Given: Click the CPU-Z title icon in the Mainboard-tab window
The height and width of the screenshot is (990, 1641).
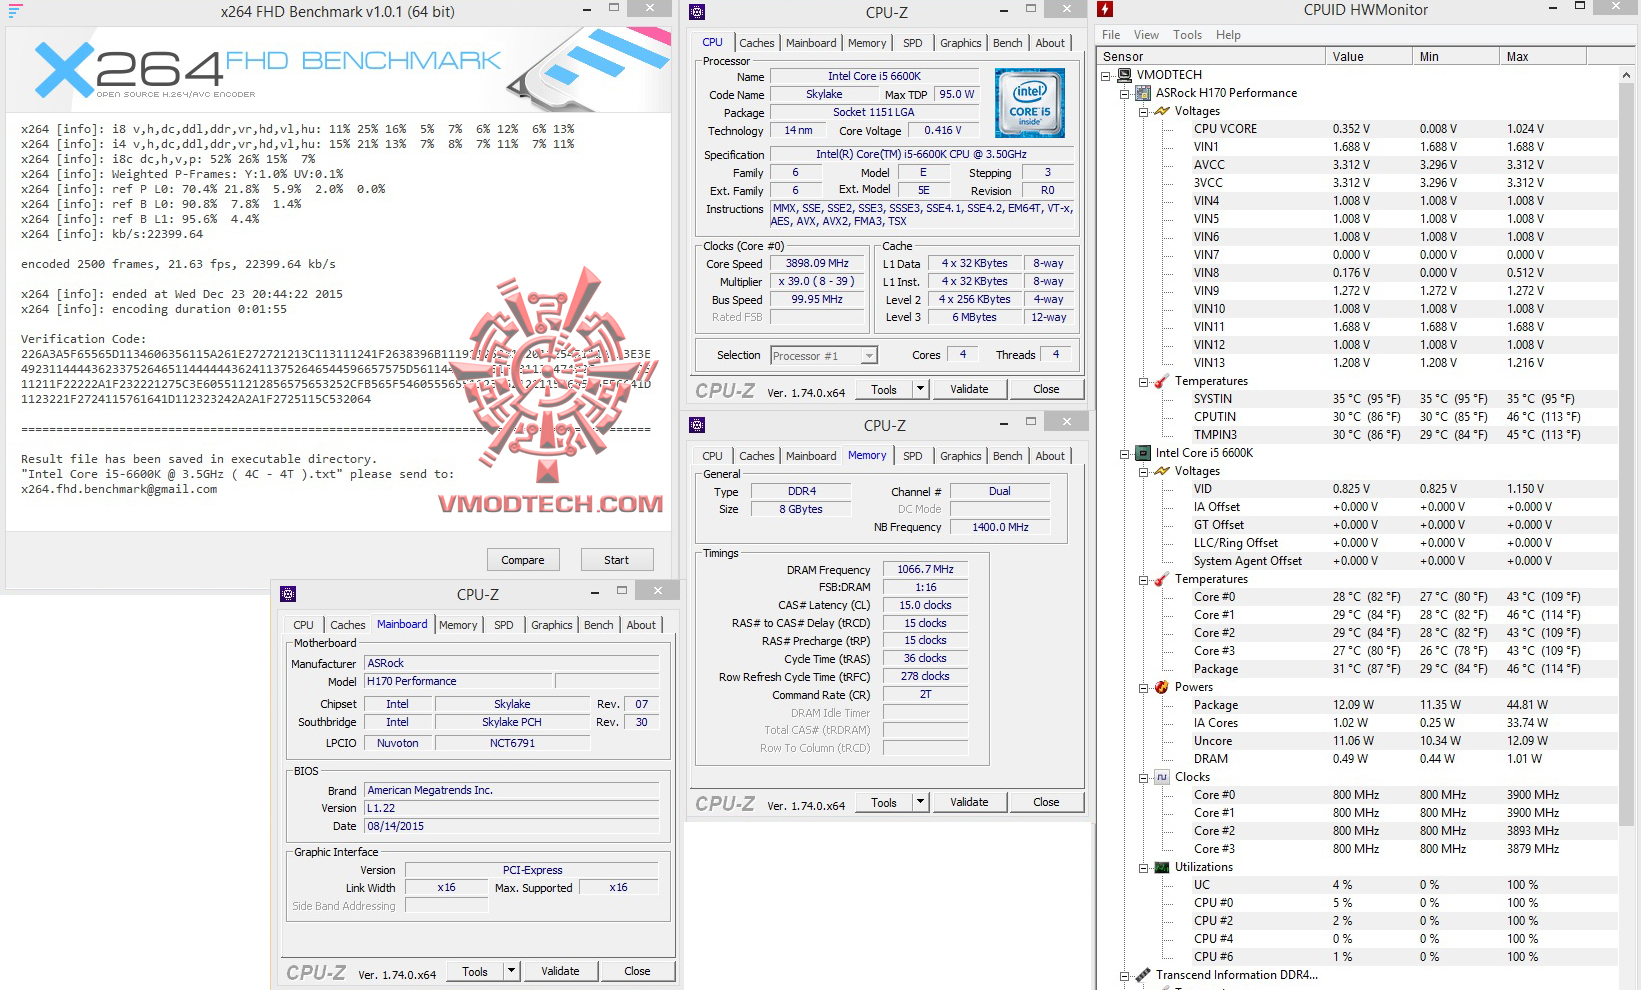Looking at the screenshot, I should pos(288,594).
